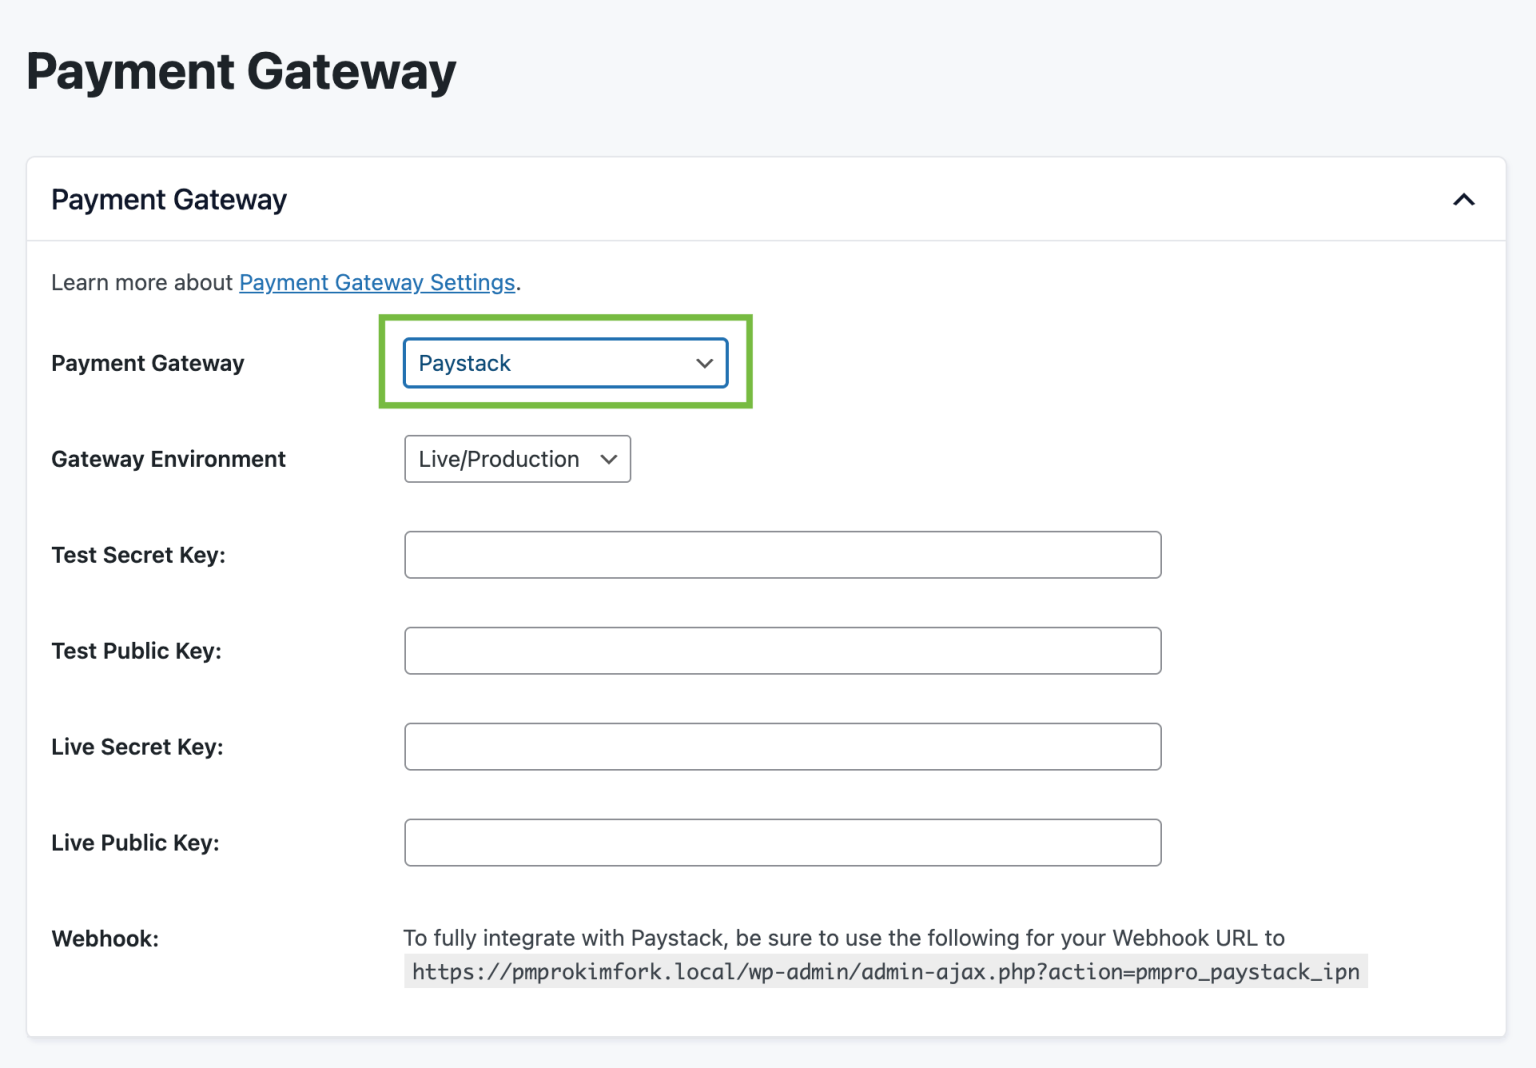Click the Live Secret Key text field
The height and width of the screenshot is (1068, 1536).
click(x=782, y=746)
